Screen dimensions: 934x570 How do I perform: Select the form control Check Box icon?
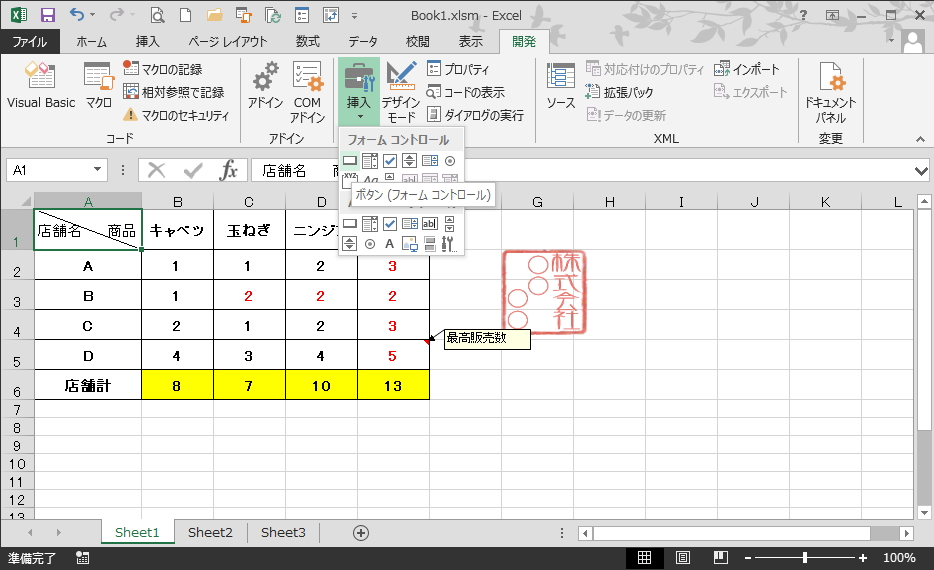tap(390, 161)
